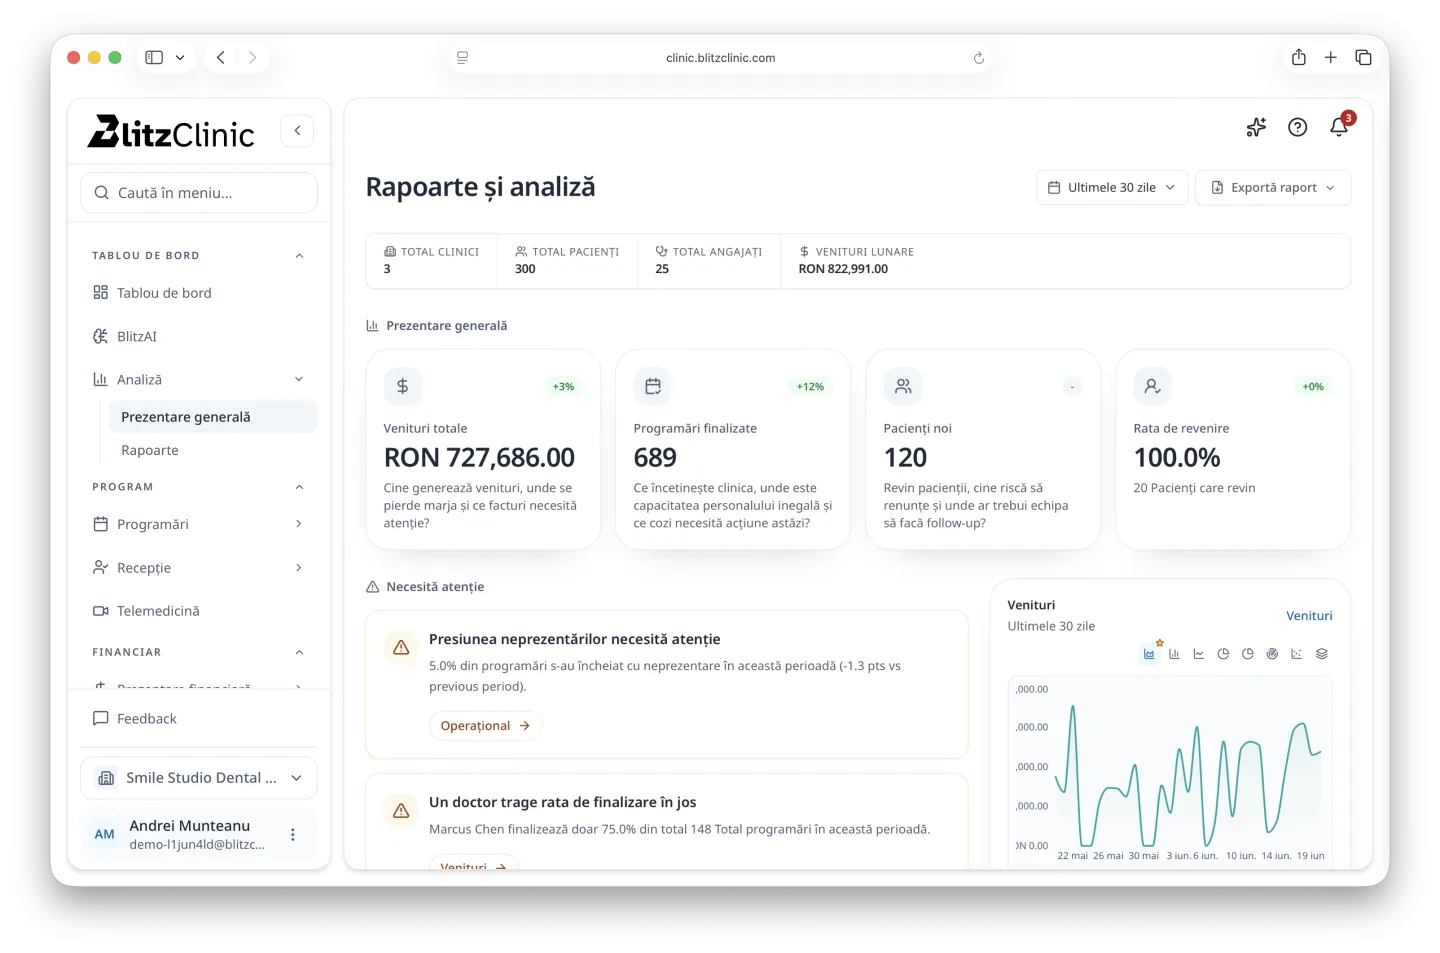This screenshot has height=953, width=1440.
Task: Click the TOTAL PACIENȚI value 300
Action: (x=525, y=269)
